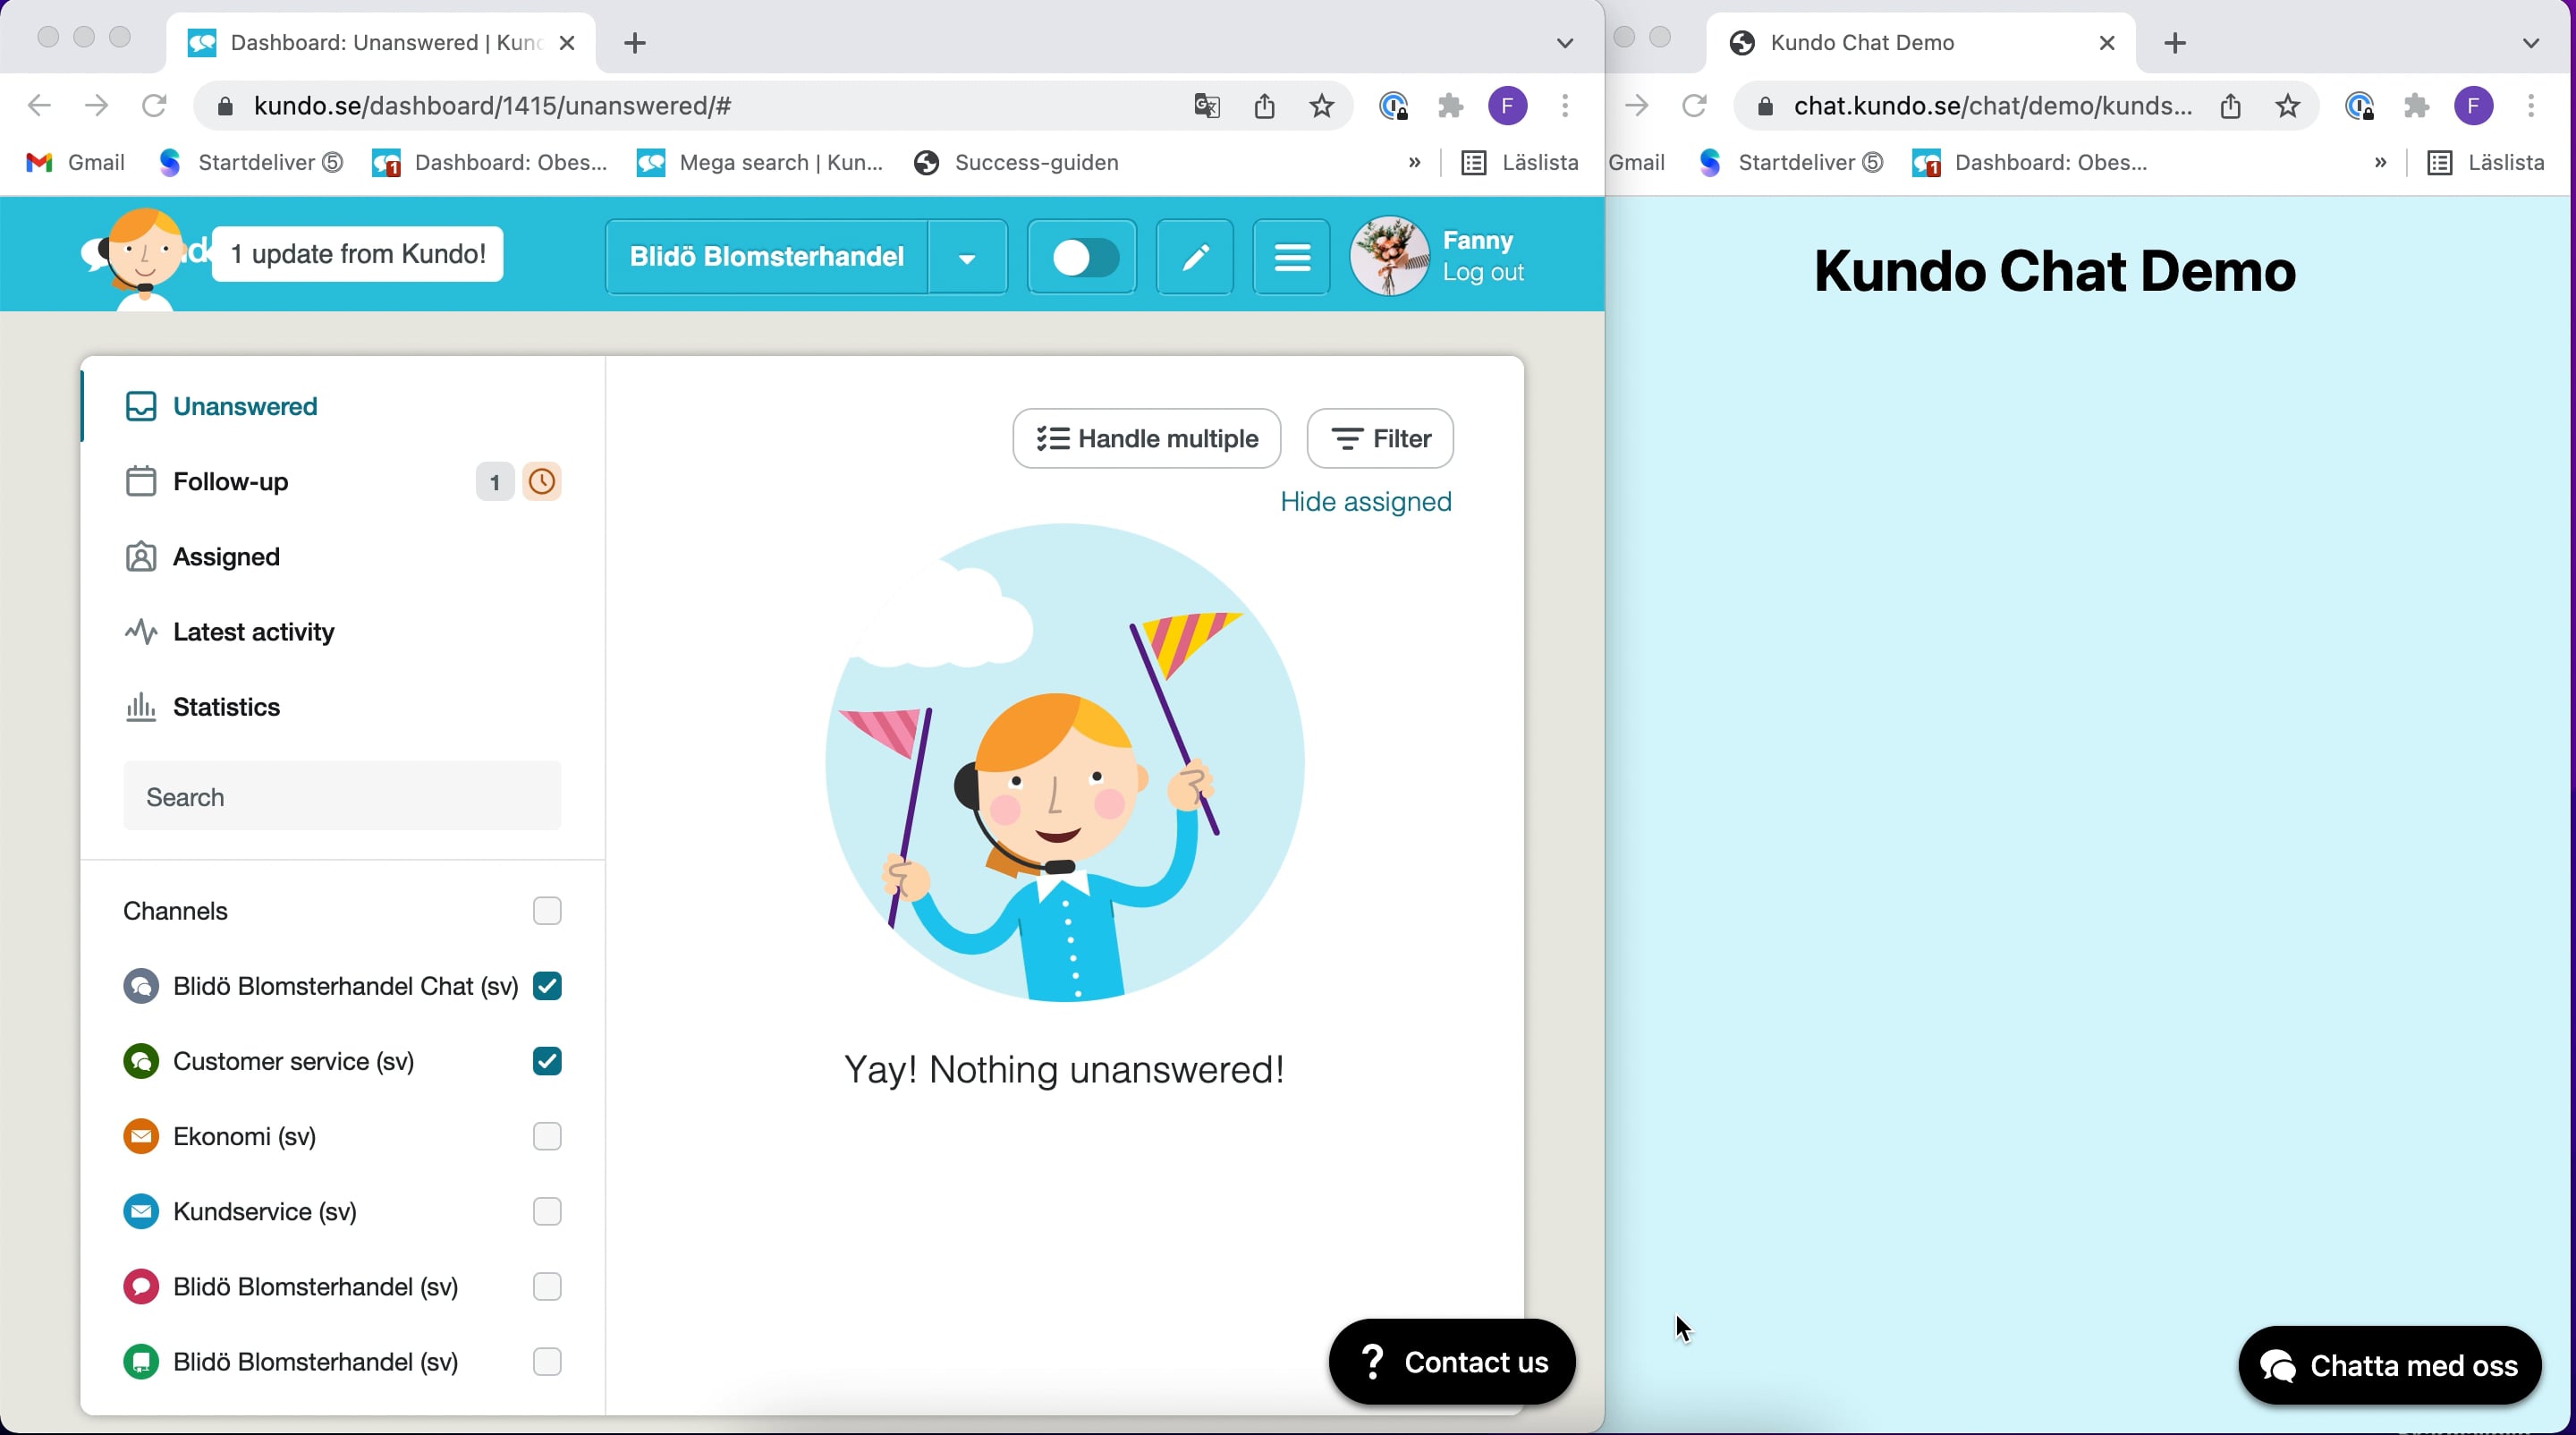Image resolution: width=2576 pixels, height=1435 pixels.
Task: Check the Kundservice (sv) channel
Action: click(x=547, y=1211)
